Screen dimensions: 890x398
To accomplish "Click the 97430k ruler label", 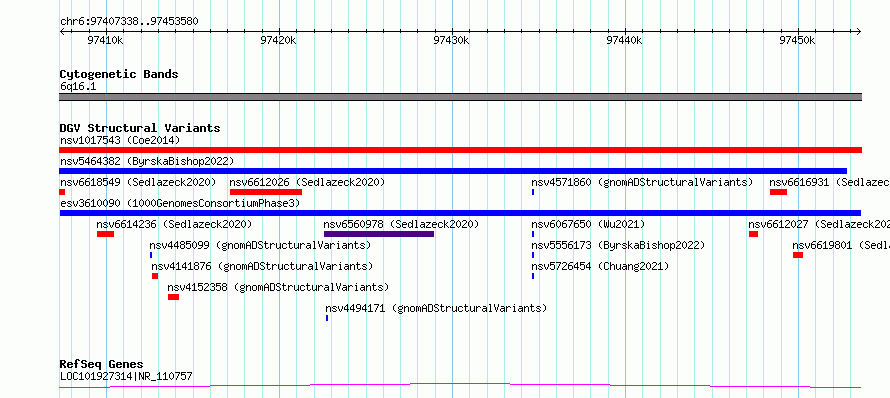I will pos(451,40).
